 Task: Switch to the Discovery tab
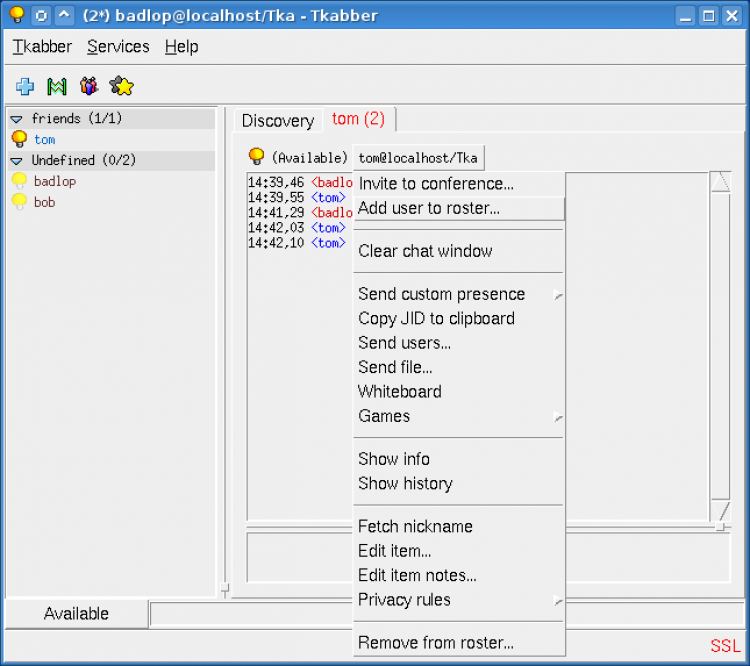(x=278, y=121)
